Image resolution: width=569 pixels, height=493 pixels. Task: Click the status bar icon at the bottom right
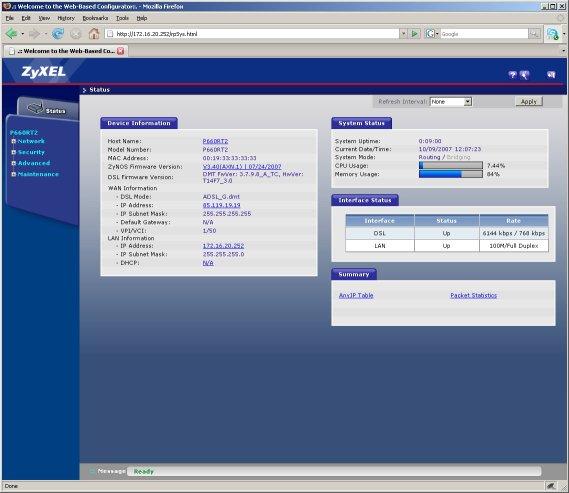(x=551, y=486)
